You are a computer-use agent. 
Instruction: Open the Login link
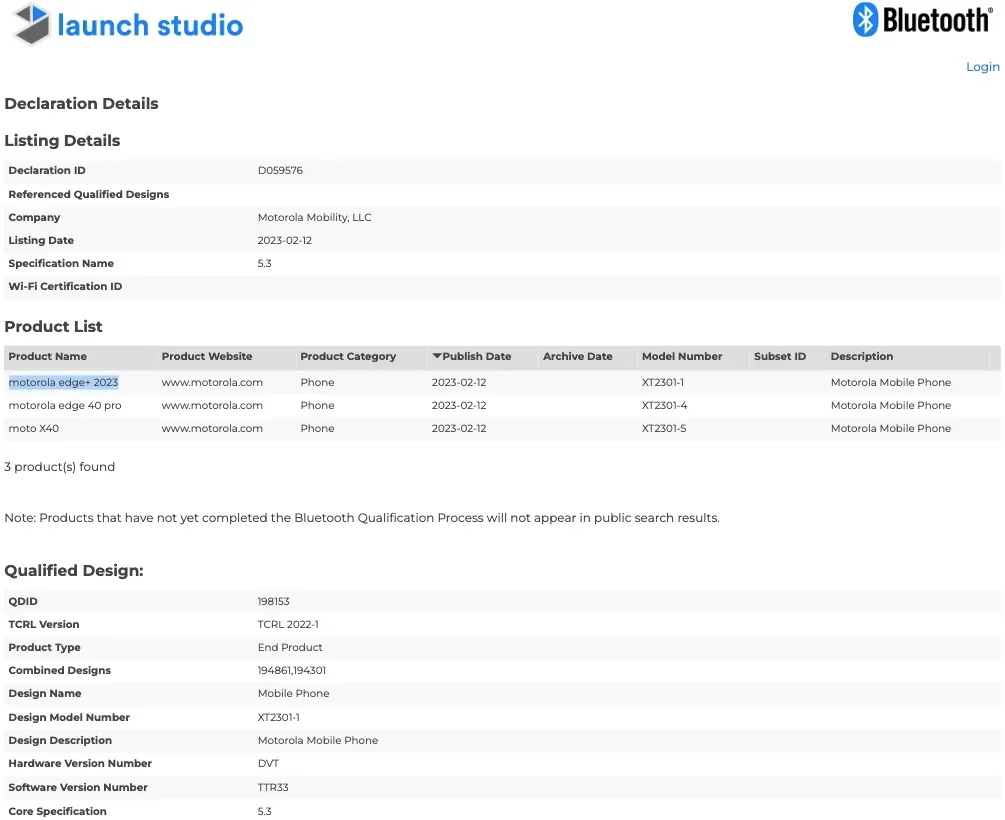[982, 67]
